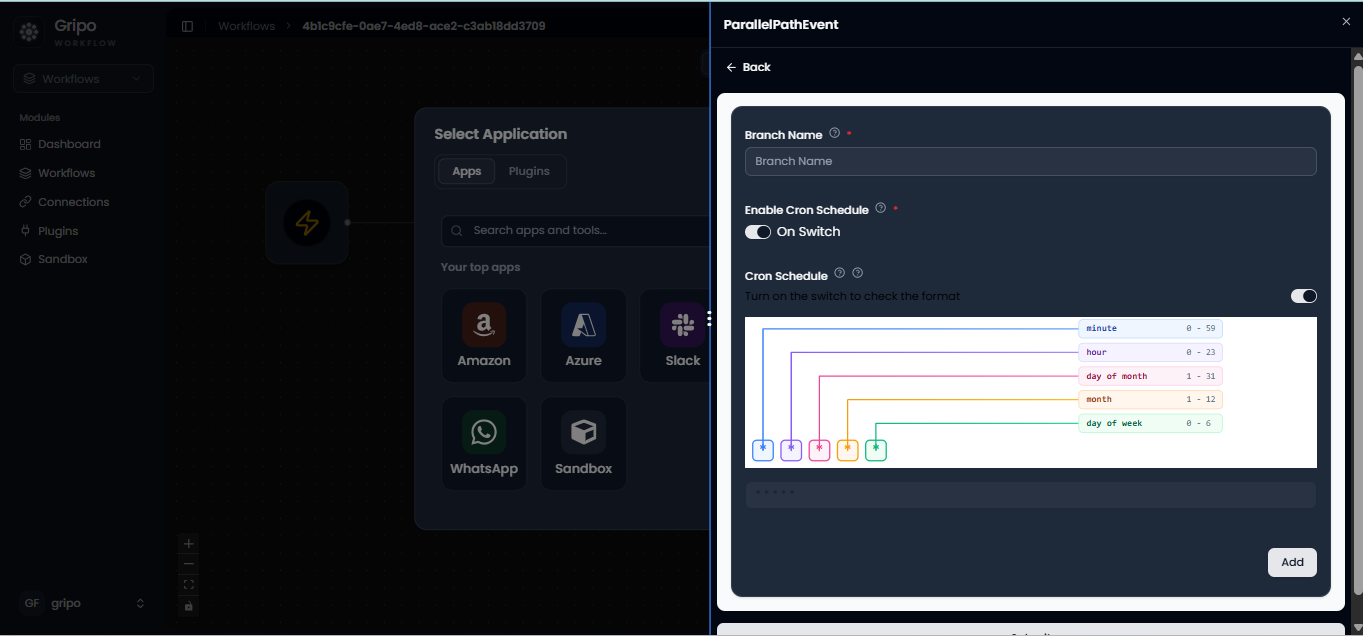Go Back from the ParallelPathEvent panel
This screenshot has width=1363, height=636.
pyautogui.click(x=748, y=67)
